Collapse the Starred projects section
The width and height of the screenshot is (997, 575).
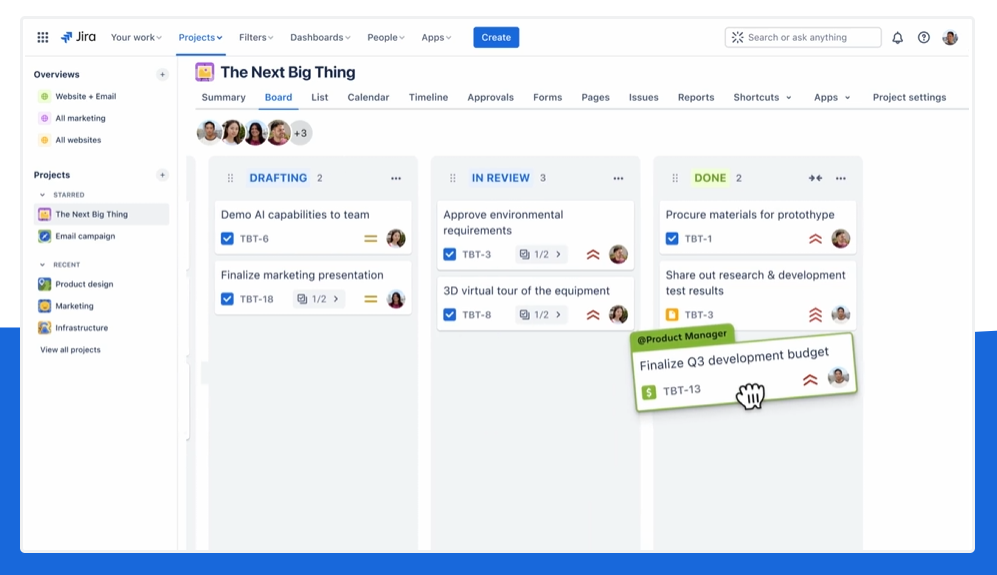point(43,195)
